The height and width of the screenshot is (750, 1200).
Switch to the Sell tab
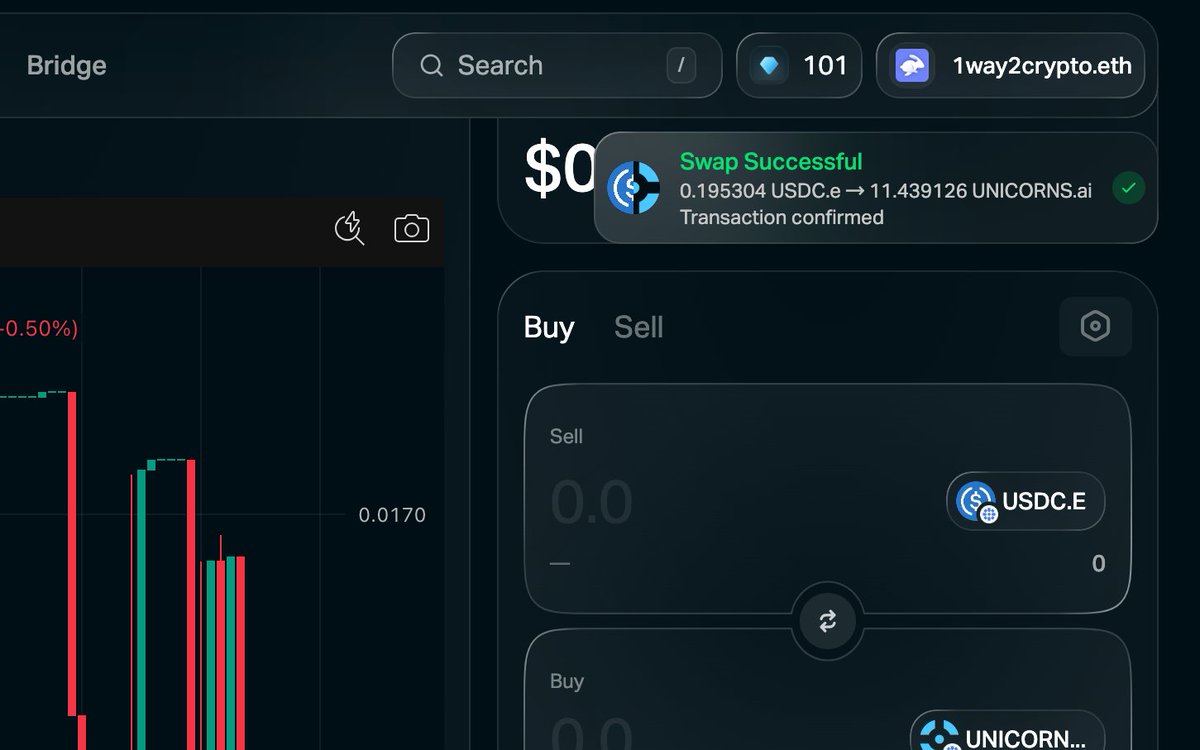(639, 327)
